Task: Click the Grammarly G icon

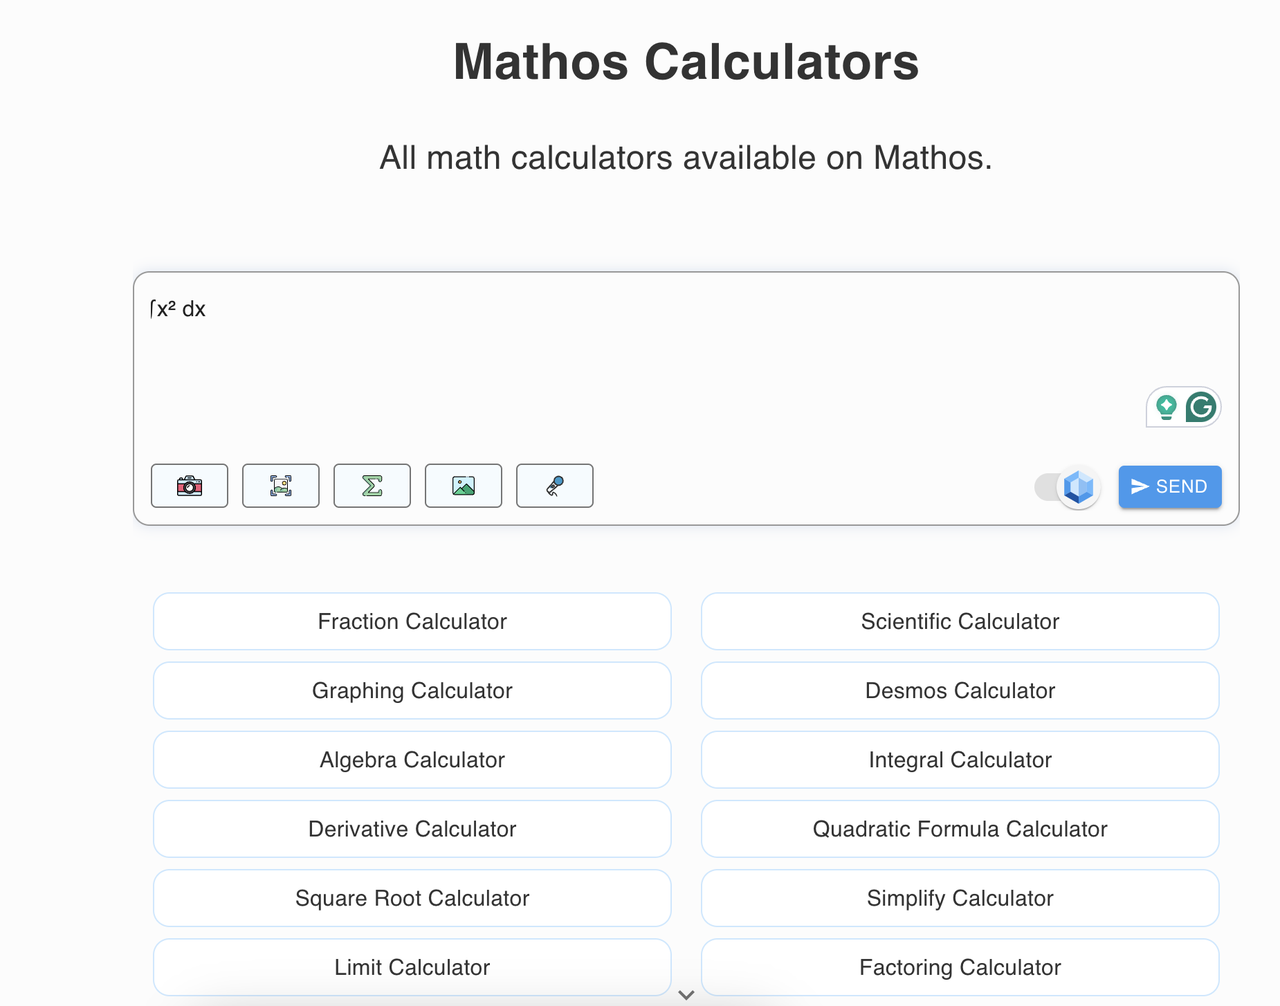Action: pos(1201,407)
